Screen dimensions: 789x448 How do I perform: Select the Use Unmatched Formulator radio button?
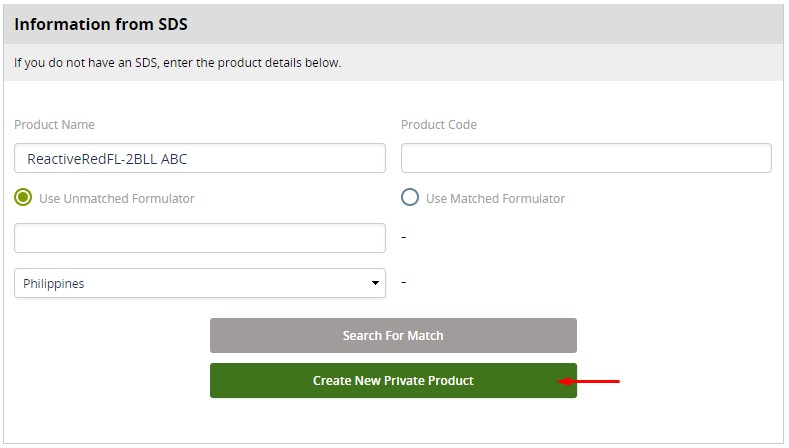tap(23, 198)
